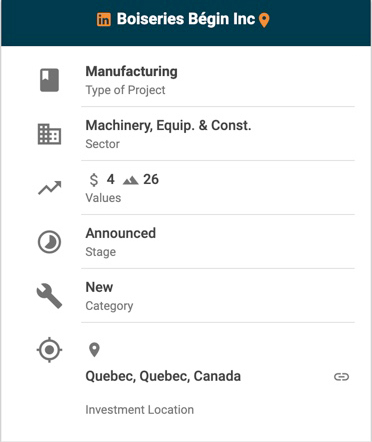Screen dimensions: 372x442
Task: Select the Announced stage entry
Action: (218, 242)
